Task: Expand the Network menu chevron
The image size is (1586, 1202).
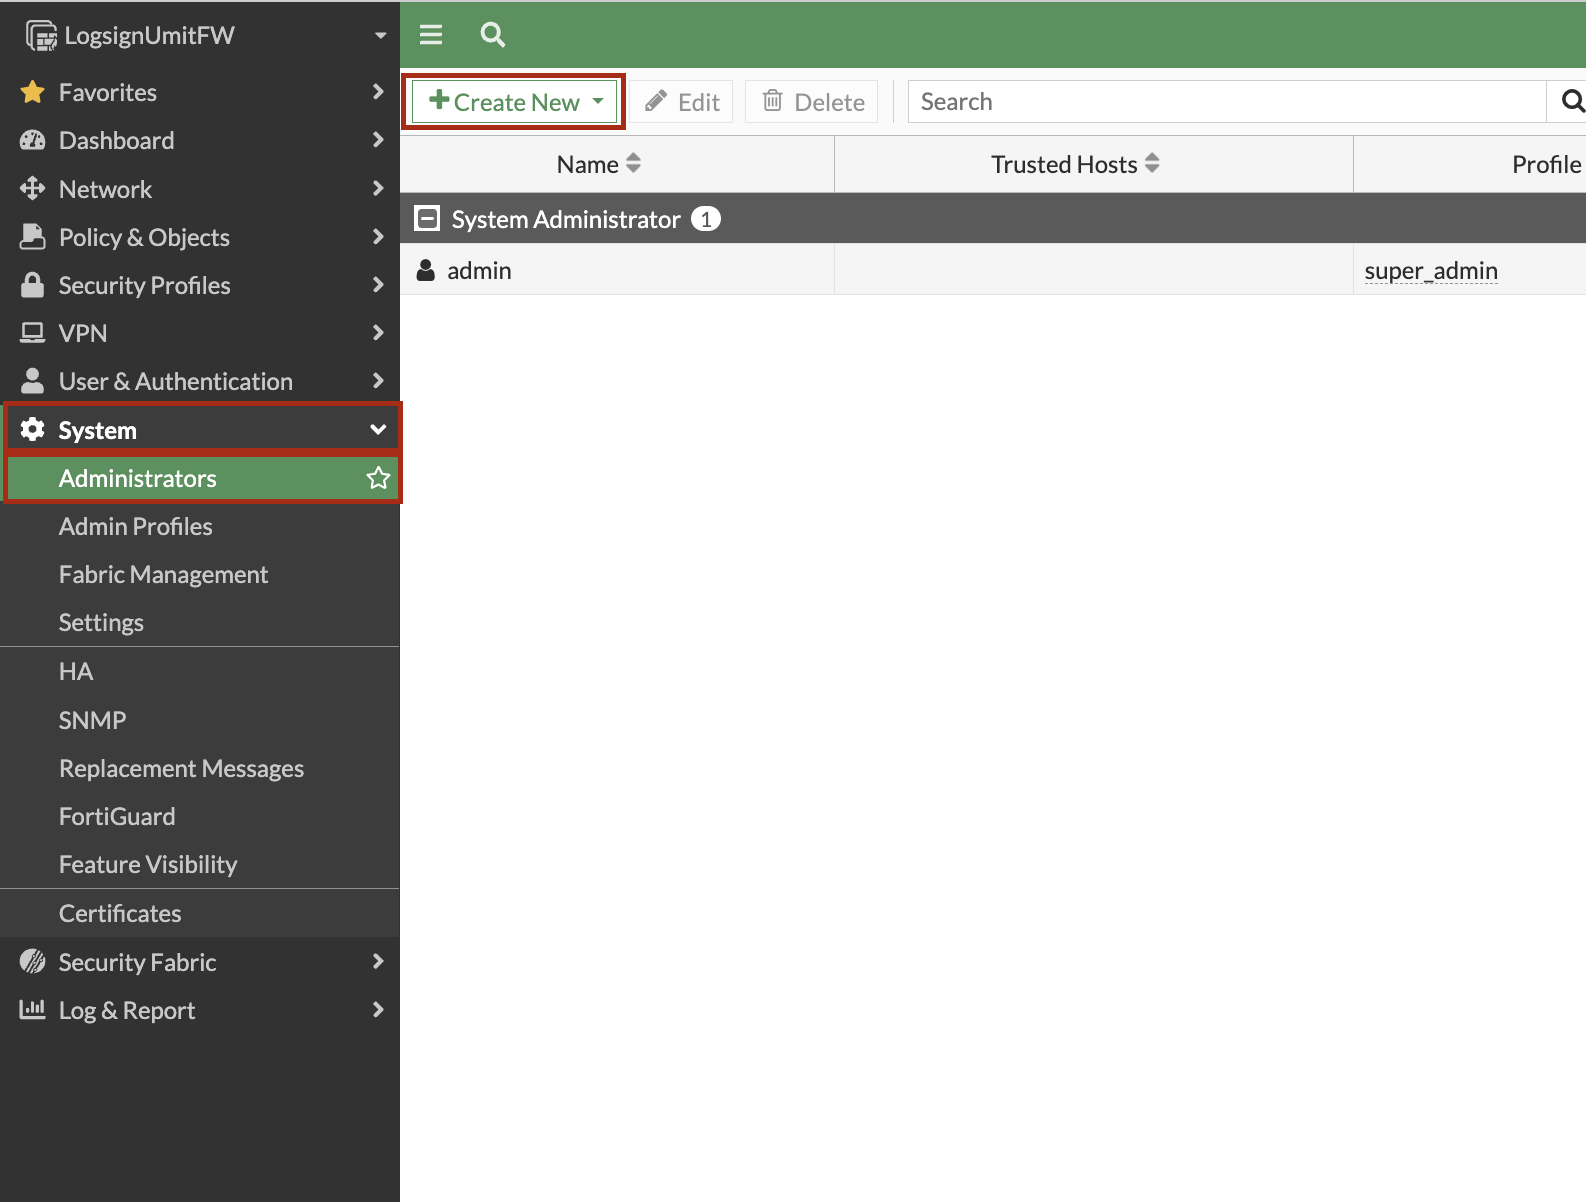Action: pos(378,187)
